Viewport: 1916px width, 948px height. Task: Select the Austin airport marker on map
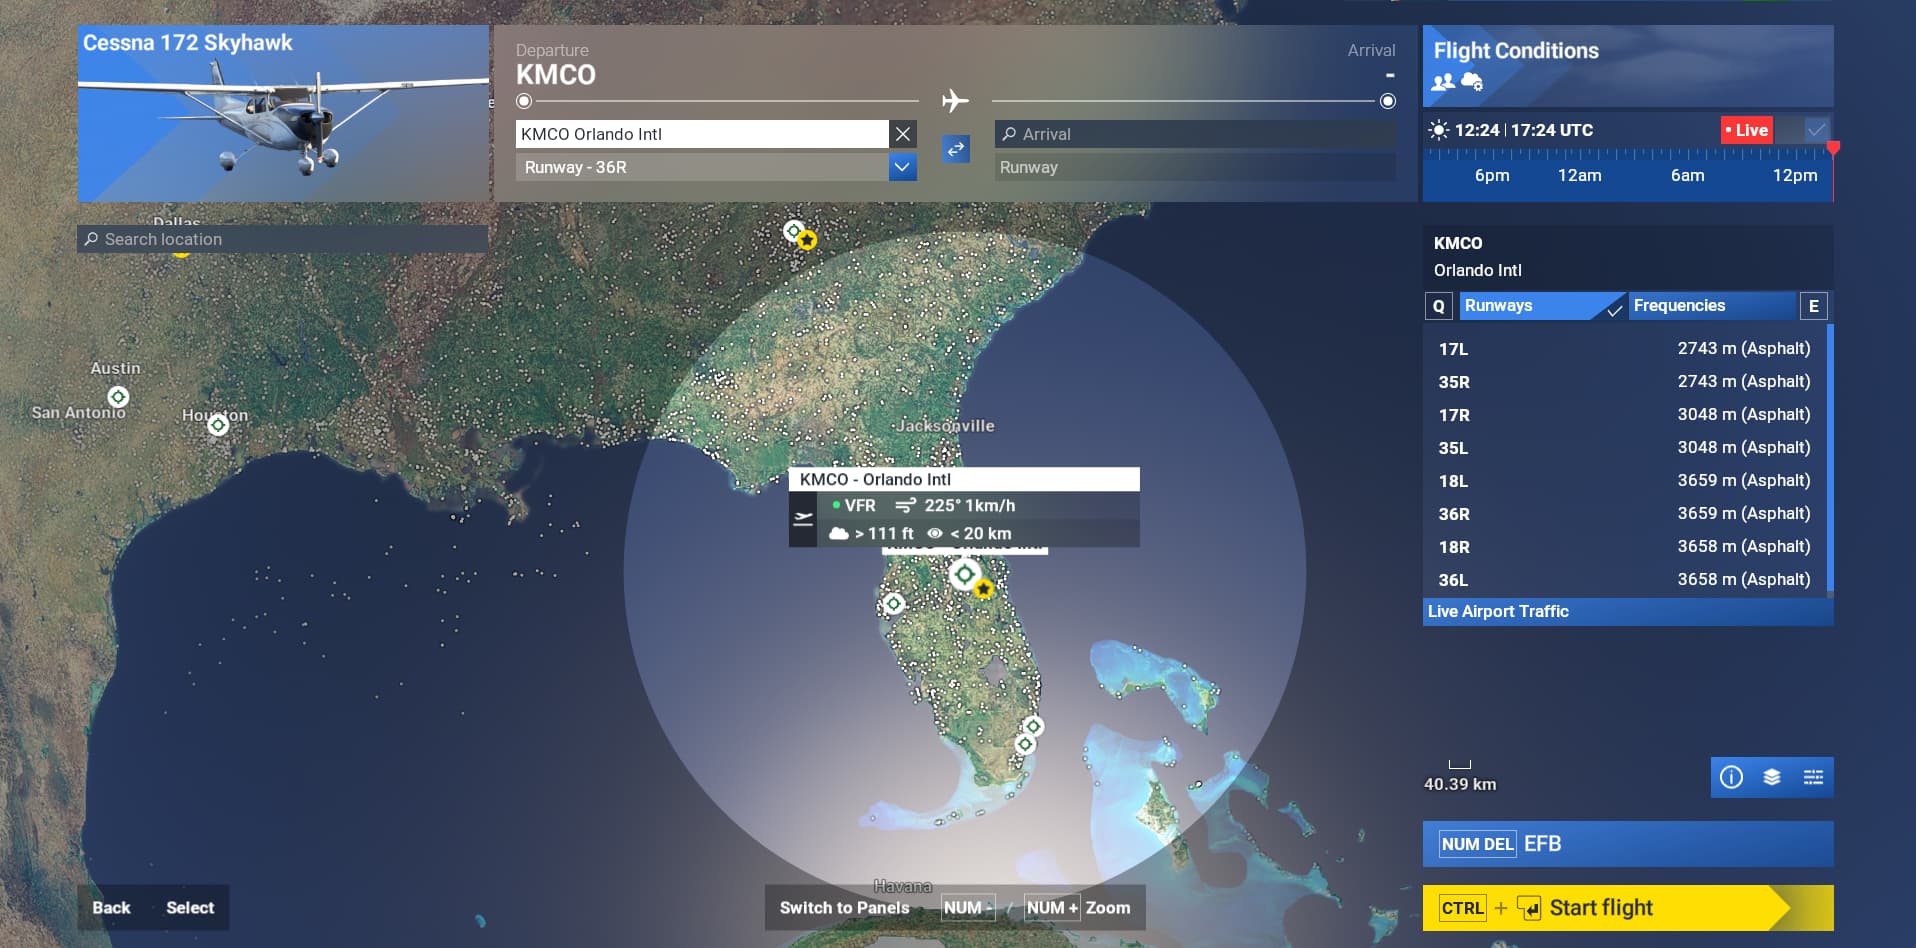click(x=118, y=397)
